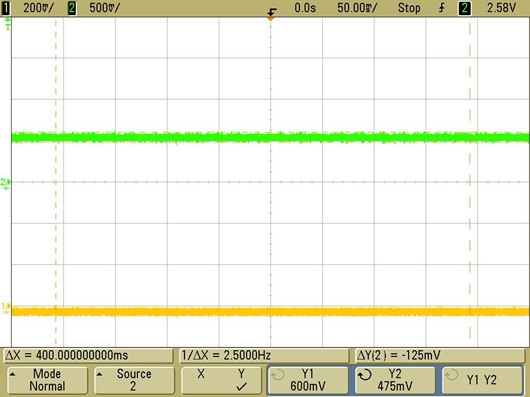The width and height of the screenshot is (530, 397).
Task: Click the falling edge trigger slope icon
Action: pyautogui.click(x=441, y=8)
